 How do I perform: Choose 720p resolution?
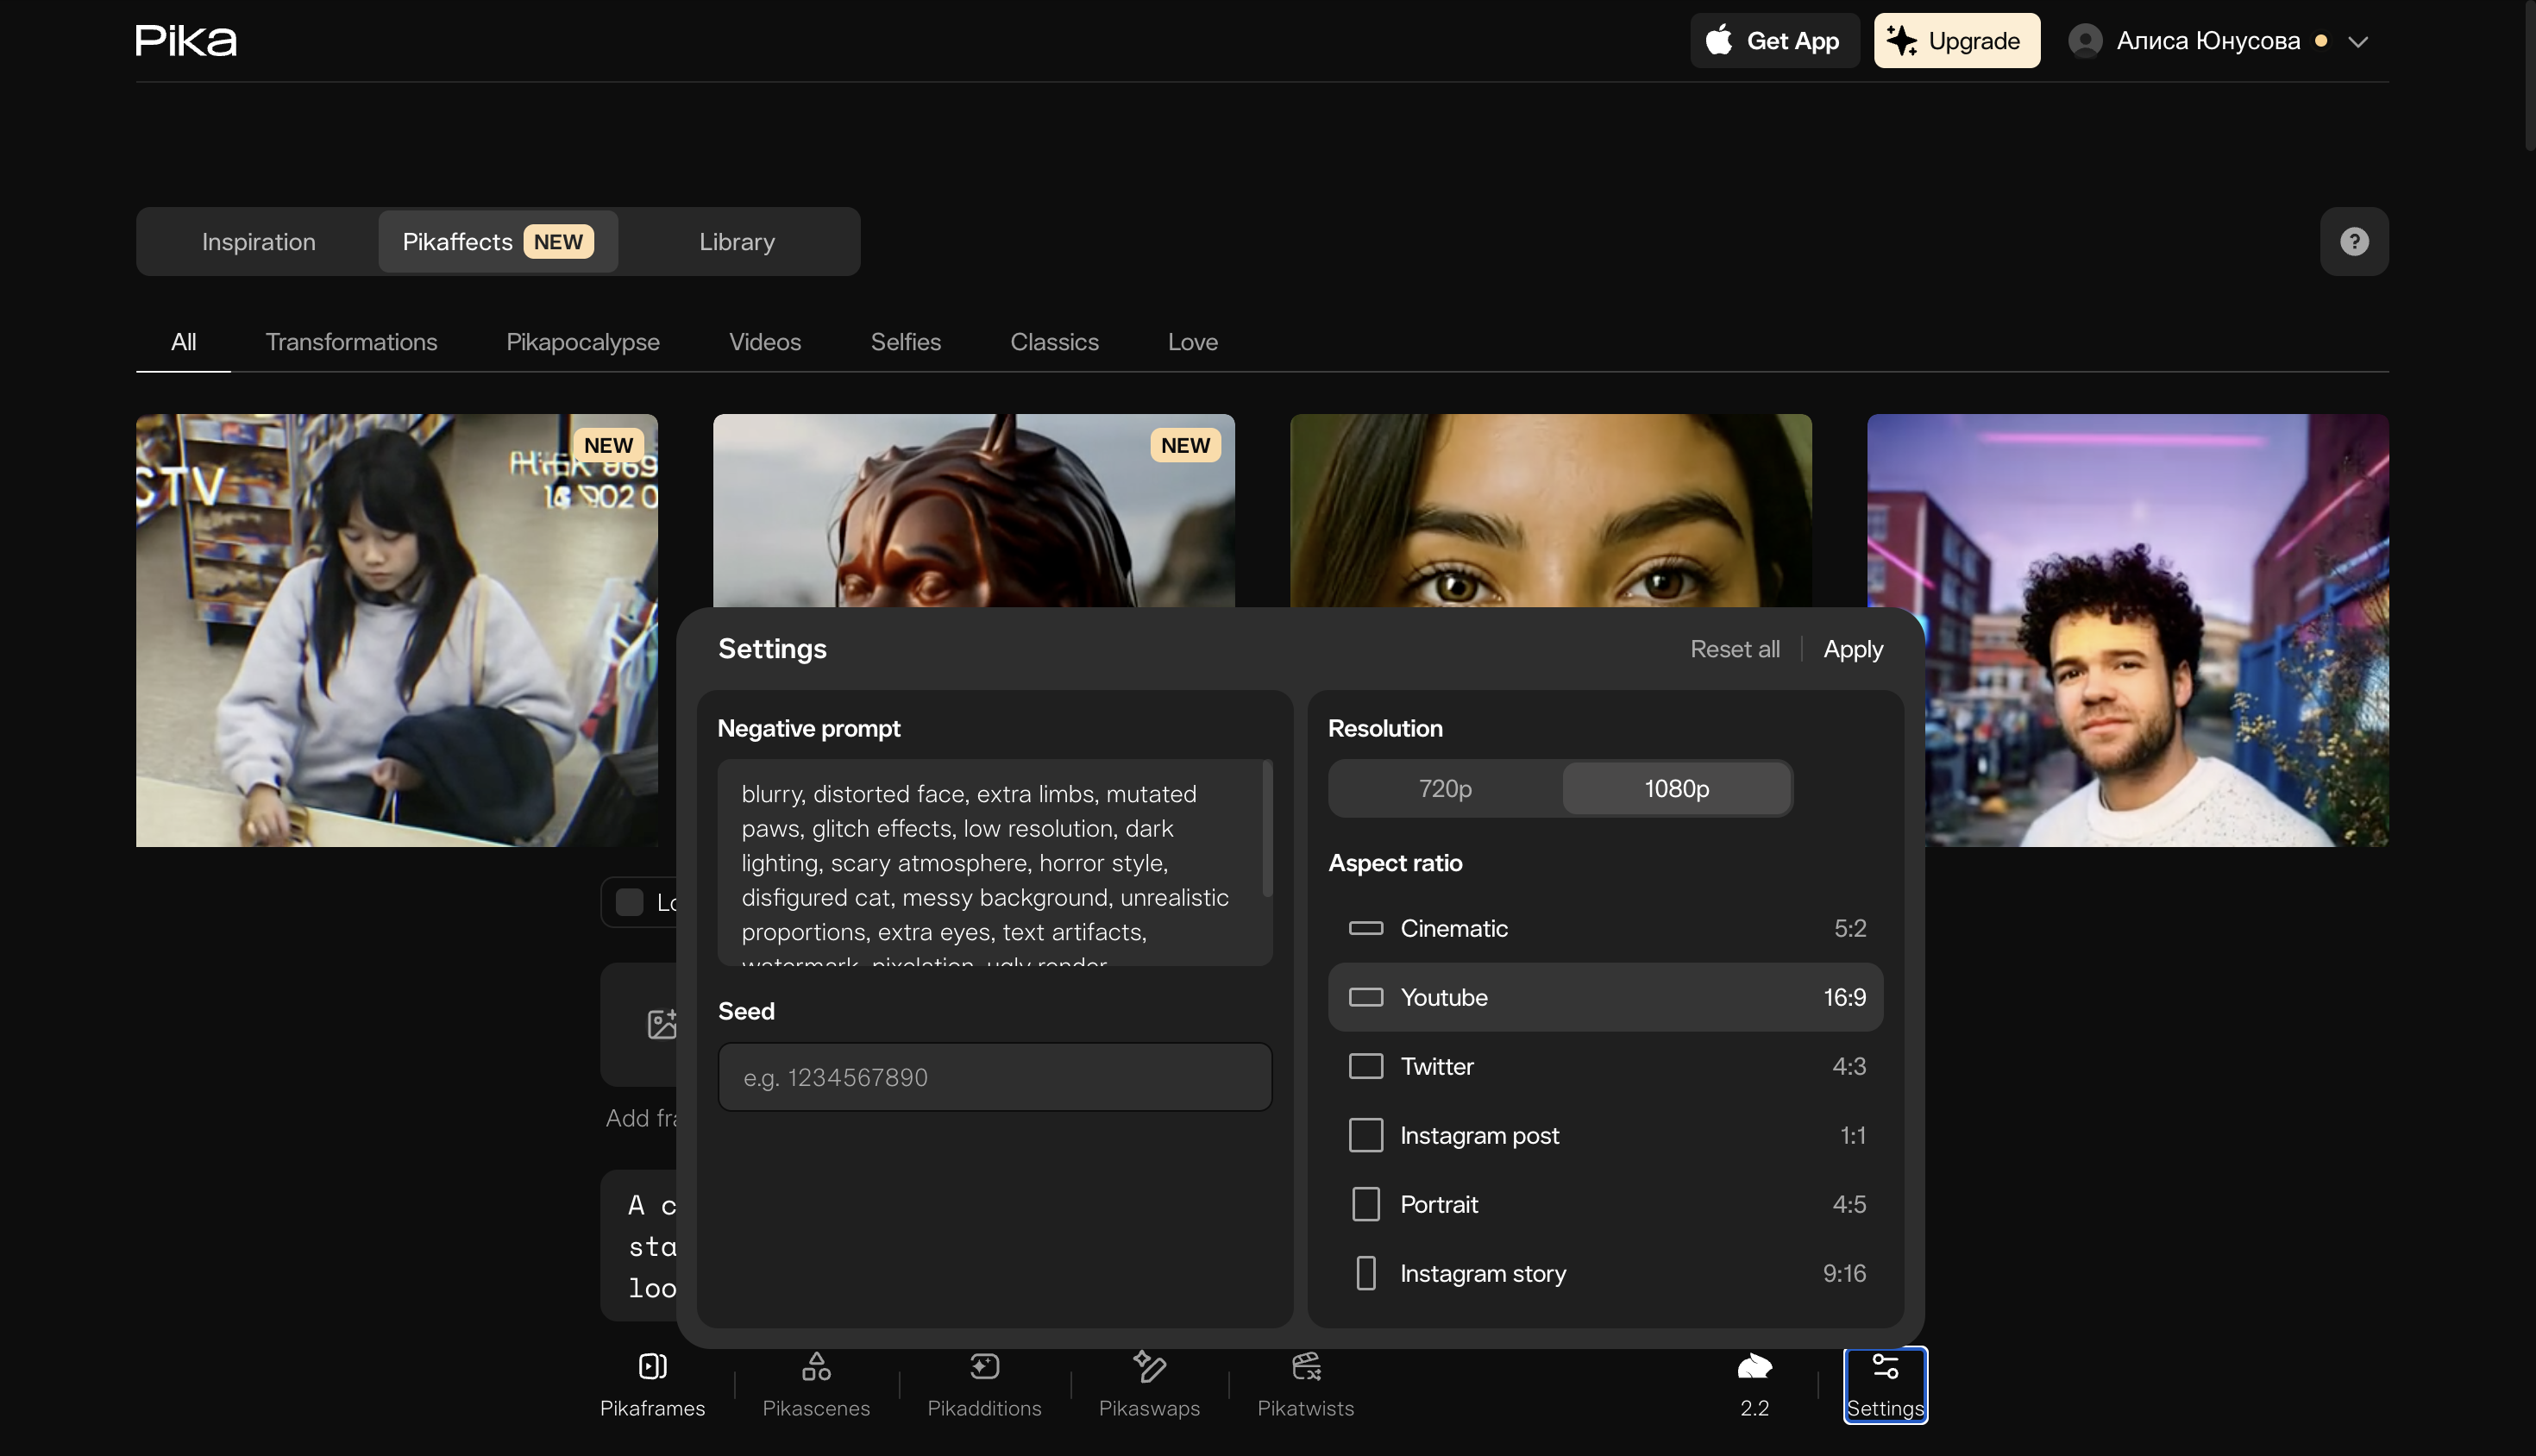tap(1445, 789)
